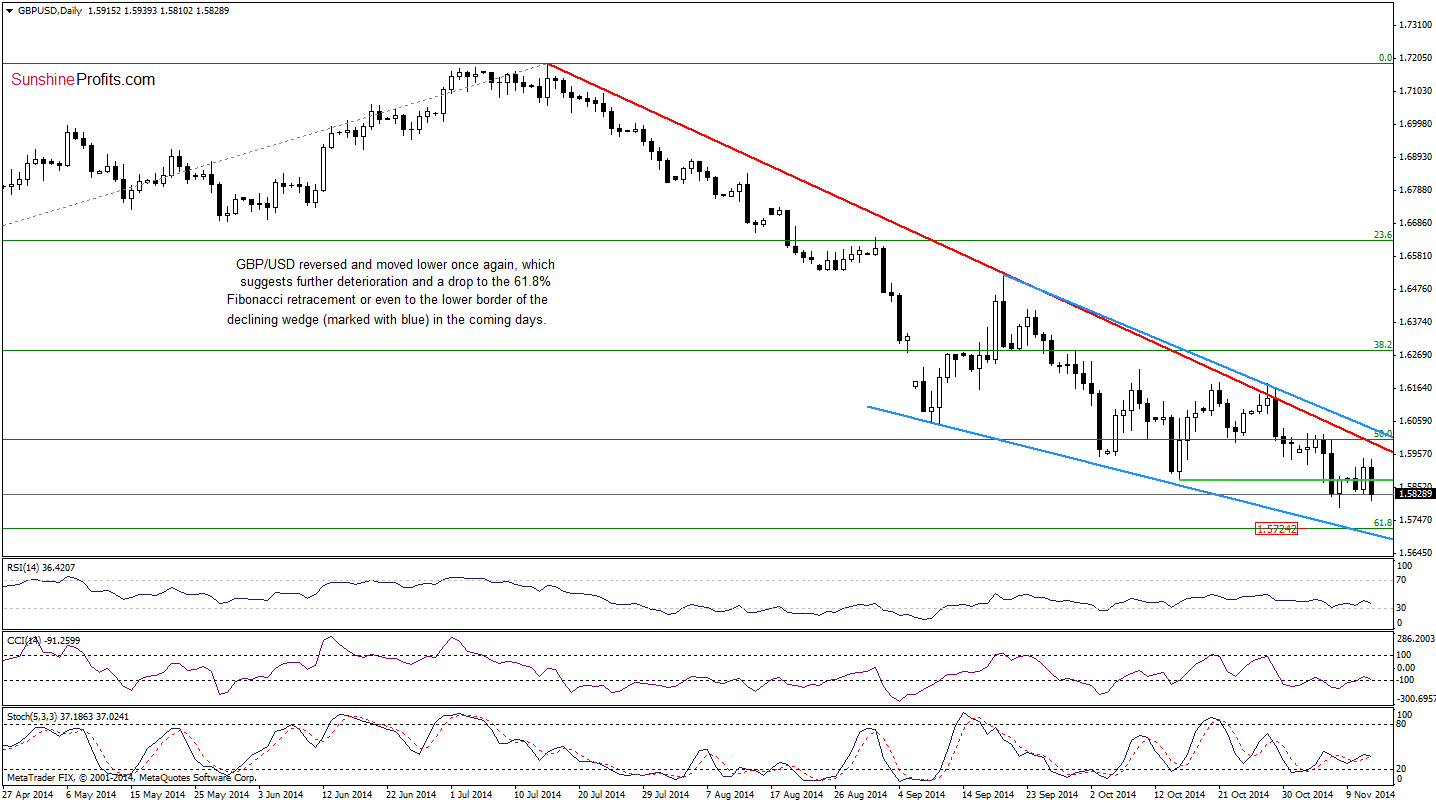Click the 9 Nov 2014 date label
1436x803 pixels.
1369,794
